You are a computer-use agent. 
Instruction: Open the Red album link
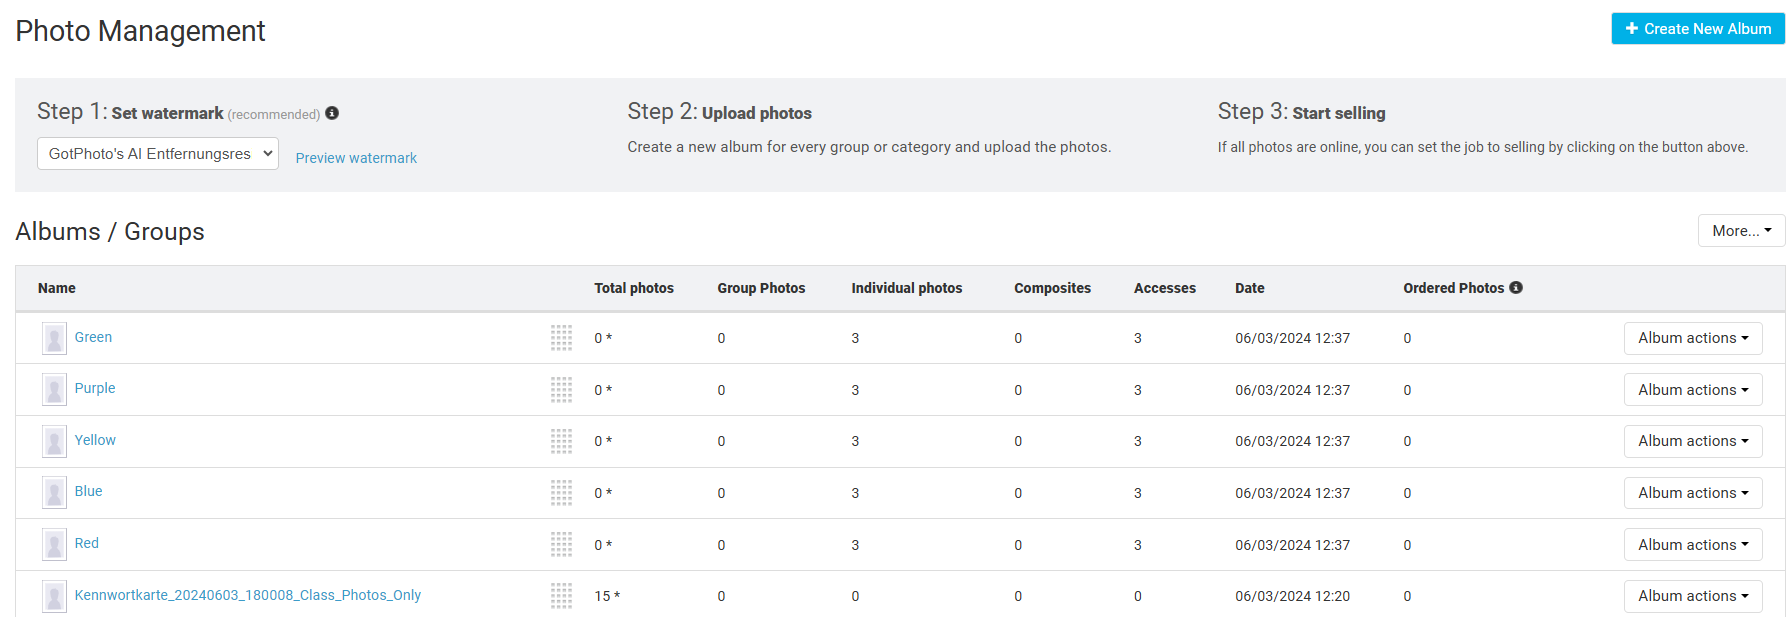[x=86, y=543]
